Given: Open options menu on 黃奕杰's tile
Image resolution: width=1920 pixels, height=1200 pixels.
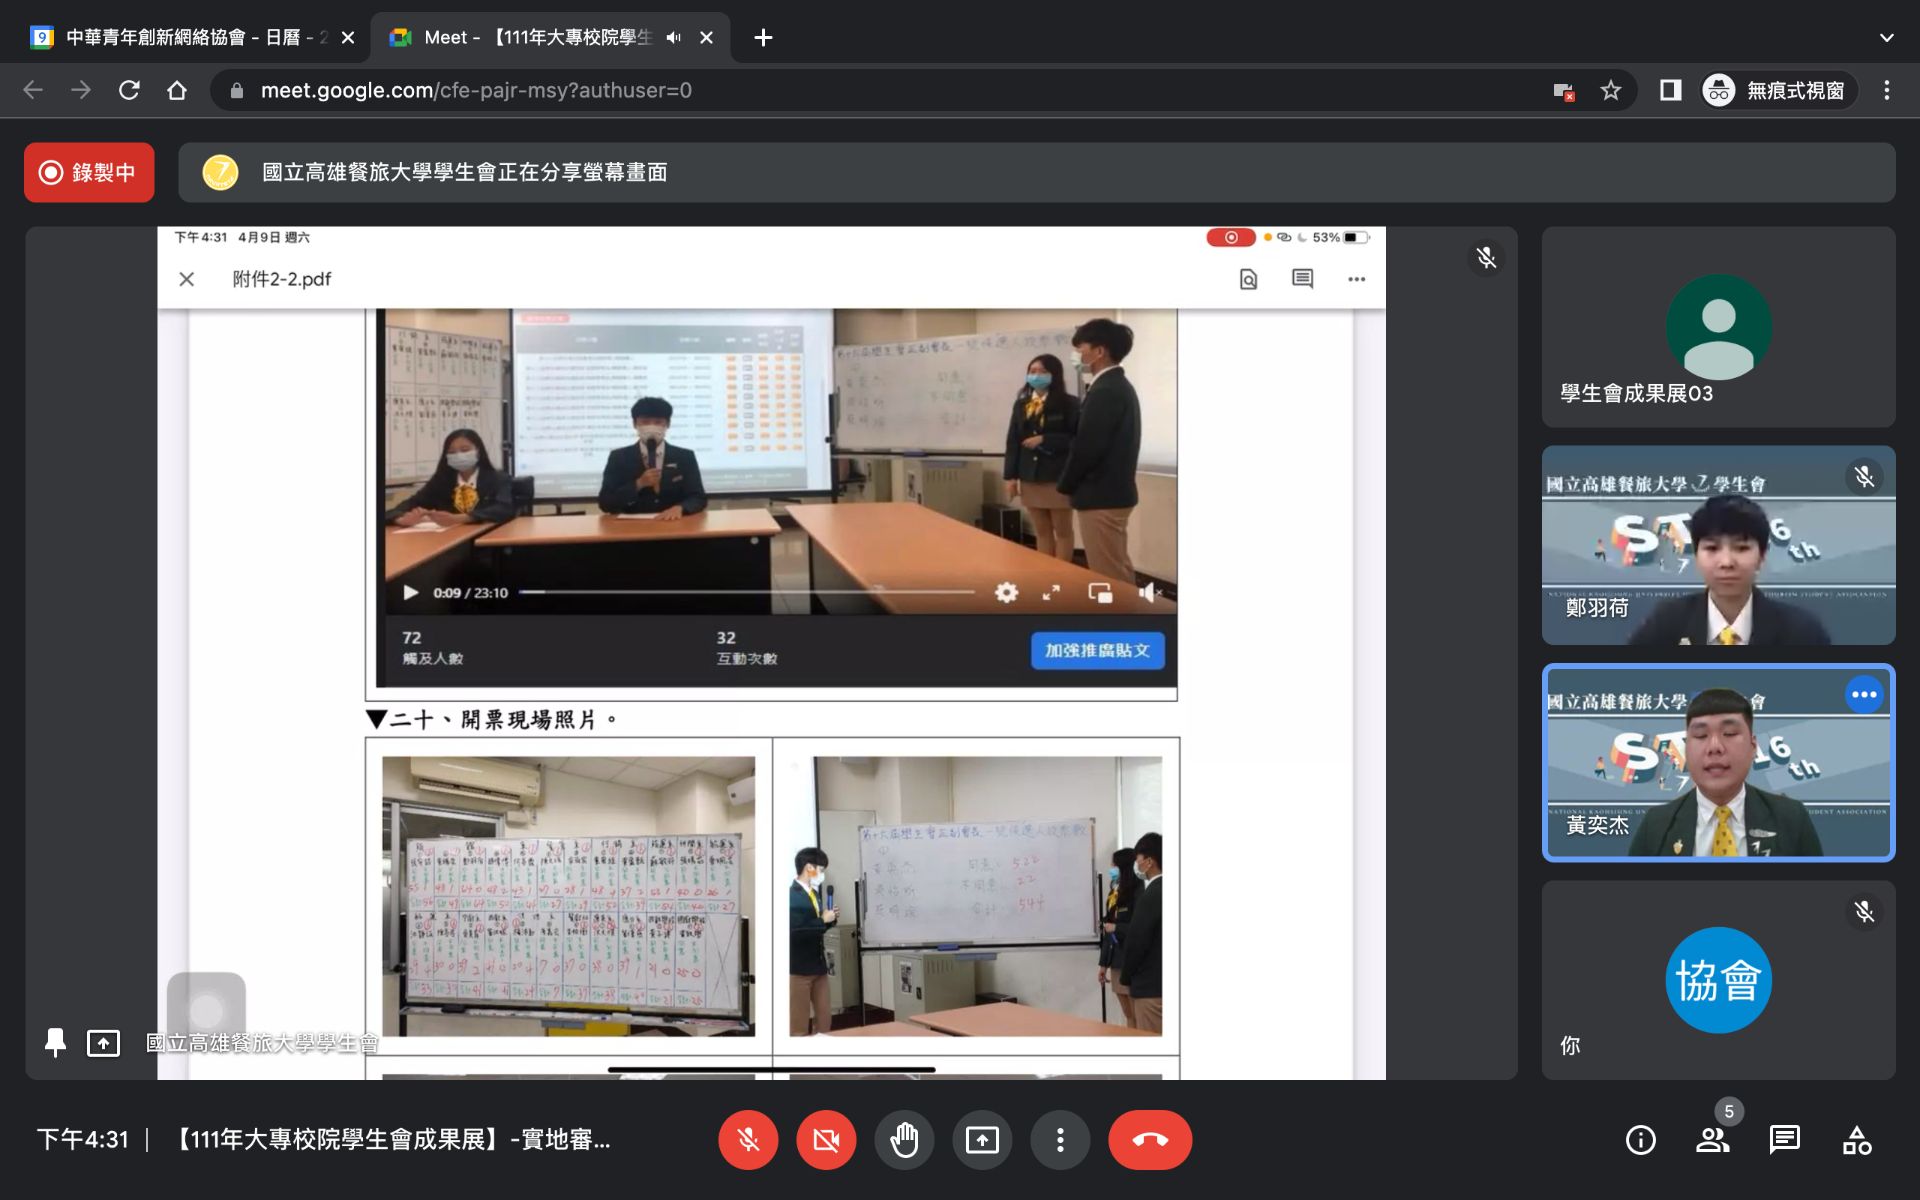Looking at the screenshot, I should click(1864, 695).
